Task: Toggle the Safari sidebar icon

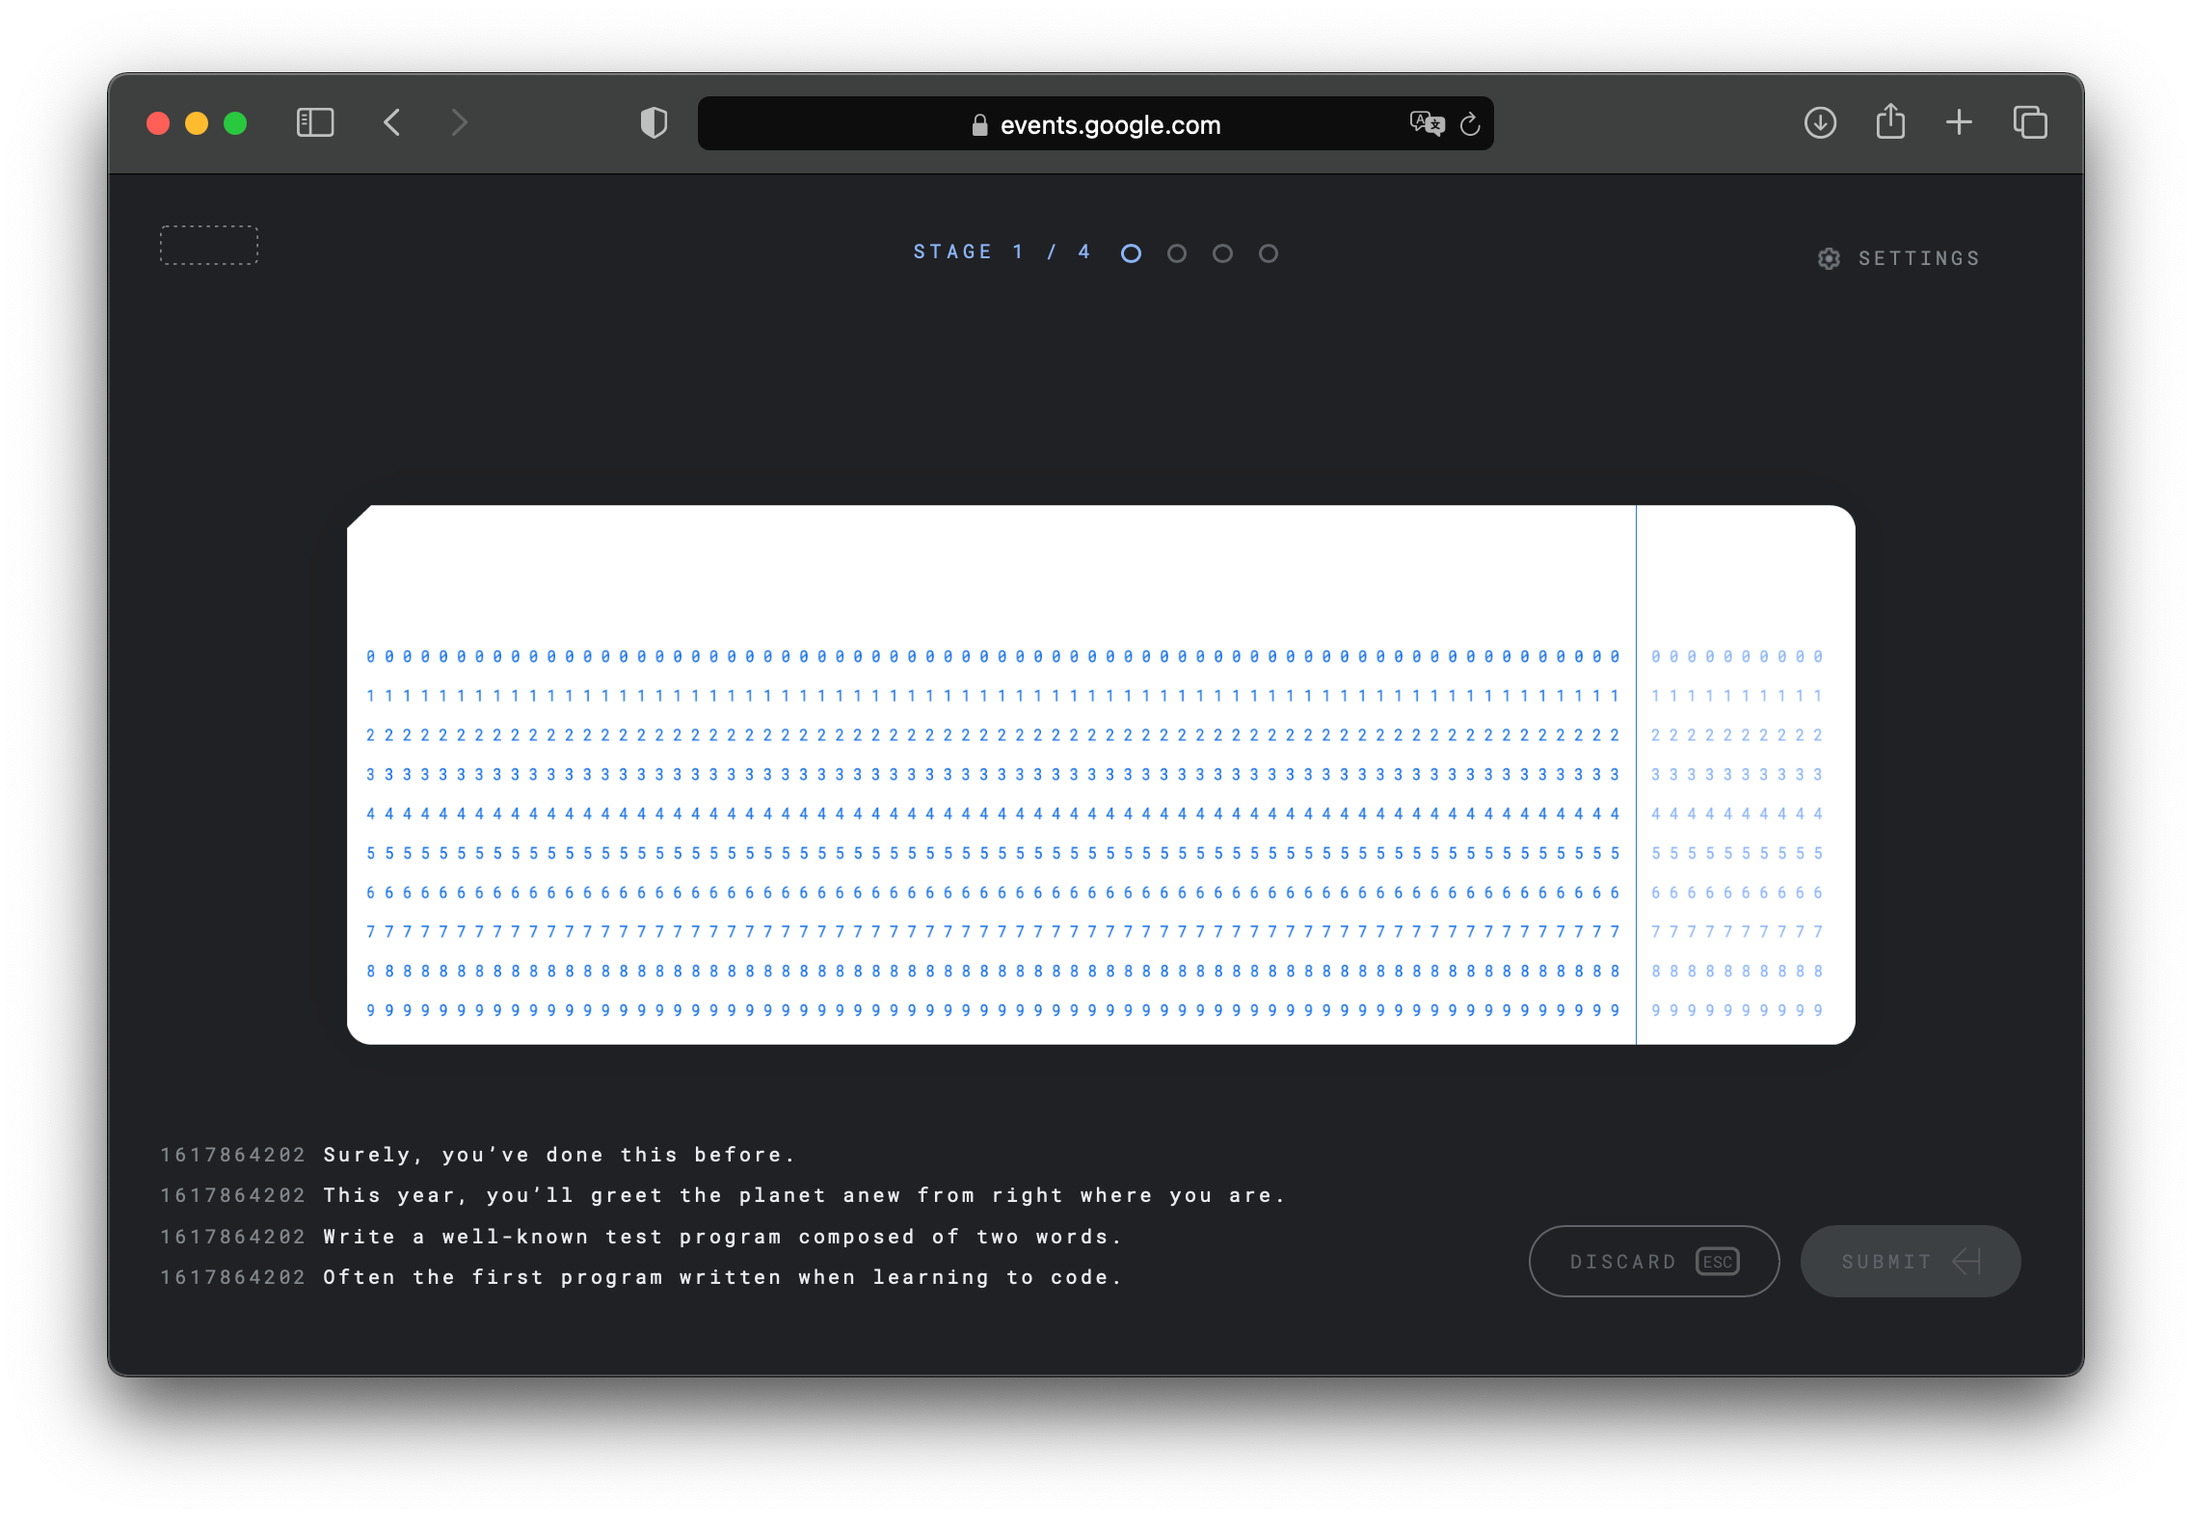Action: click(x=315, y=123)
